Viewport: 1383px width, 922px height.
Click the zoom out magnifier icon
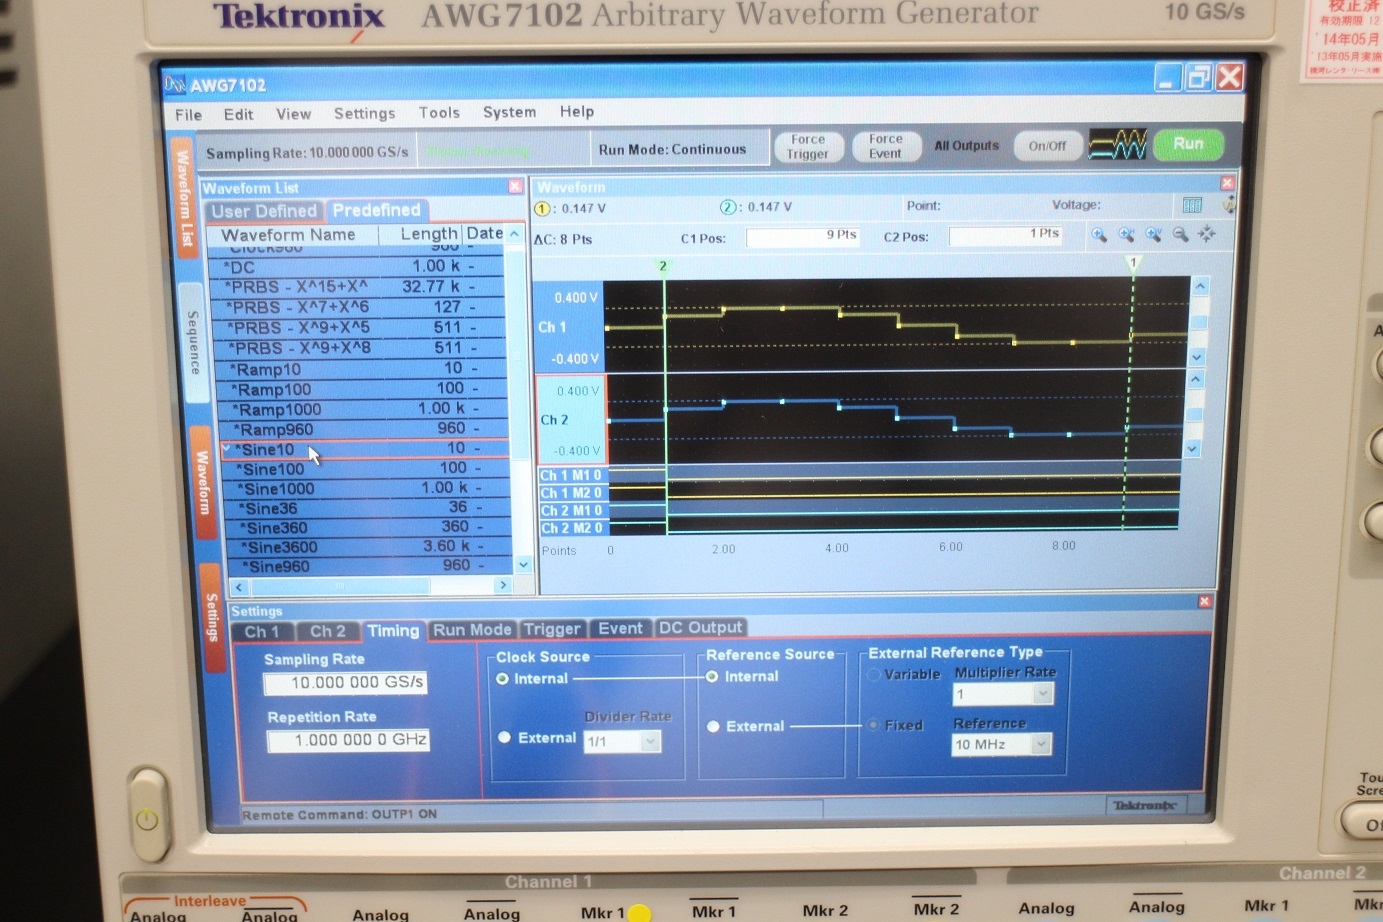pyautogui.click(x=1181, y=235)
